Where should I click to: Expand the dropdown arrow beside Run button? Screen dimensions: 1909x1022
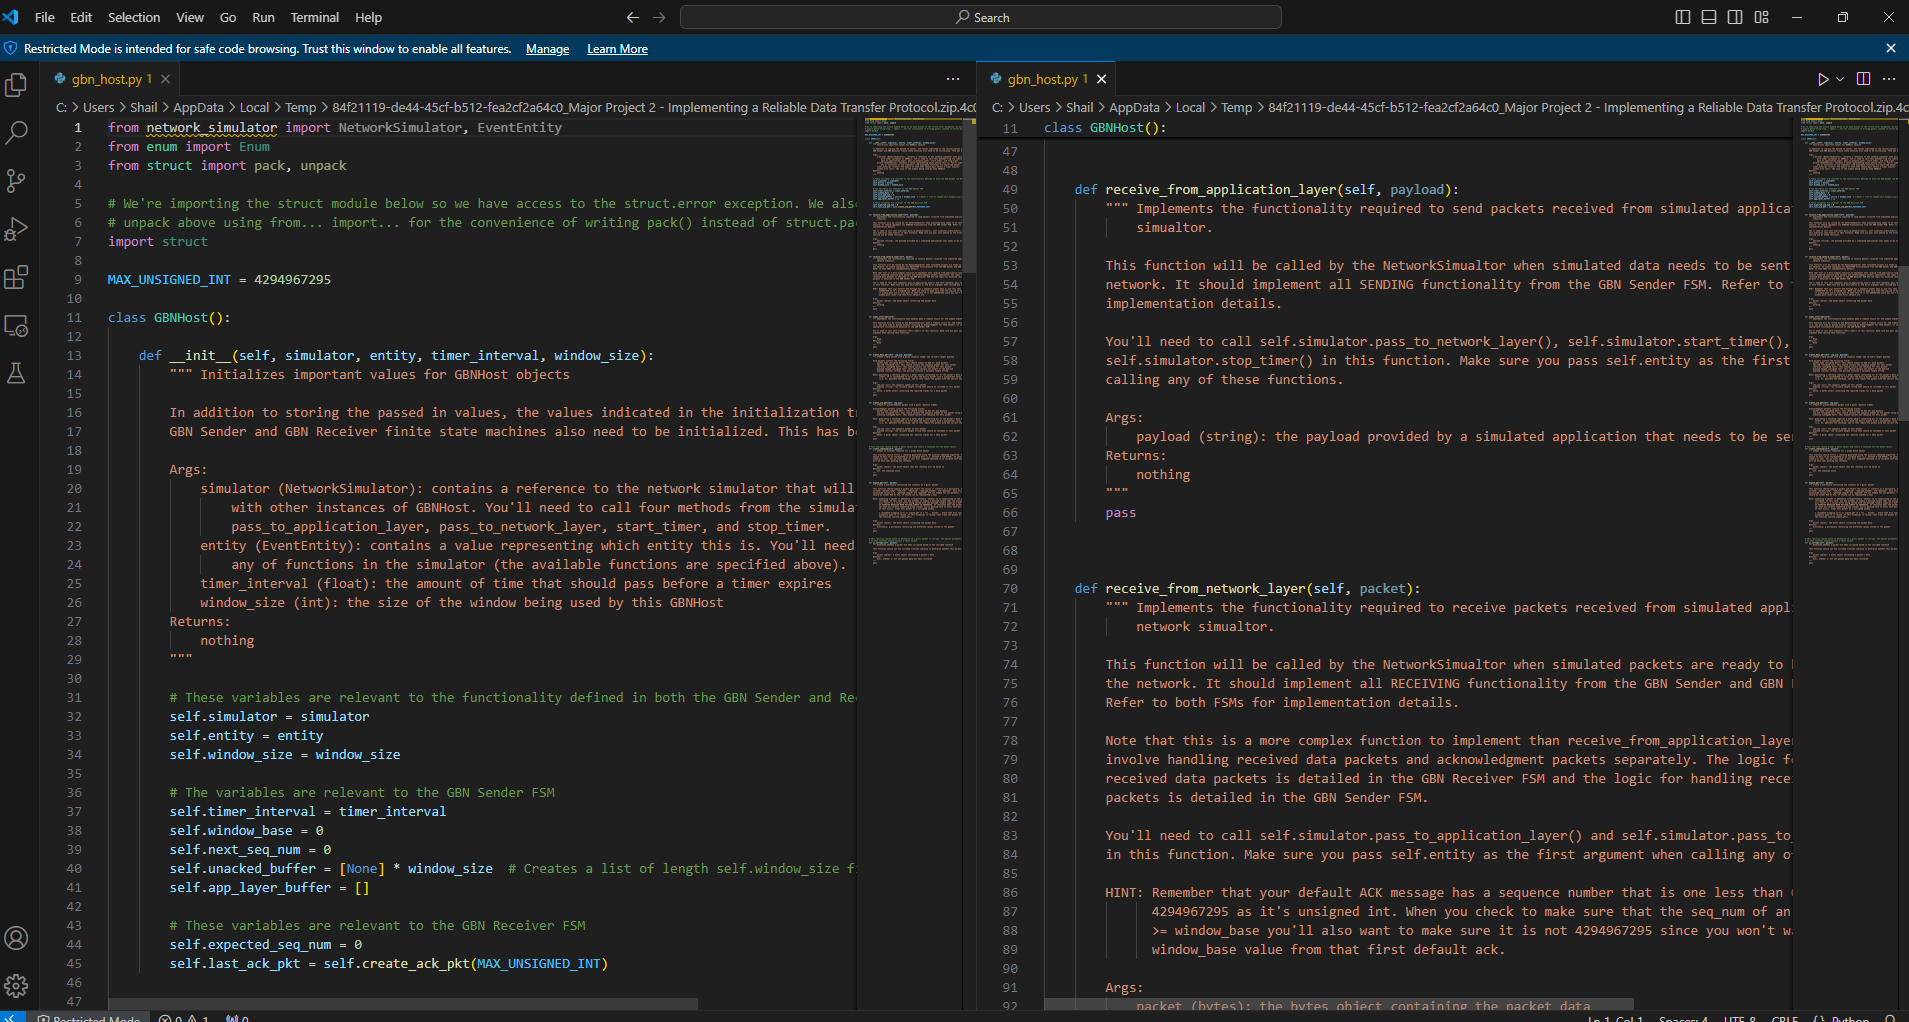pyautogui.click(x=1840, y=79)
